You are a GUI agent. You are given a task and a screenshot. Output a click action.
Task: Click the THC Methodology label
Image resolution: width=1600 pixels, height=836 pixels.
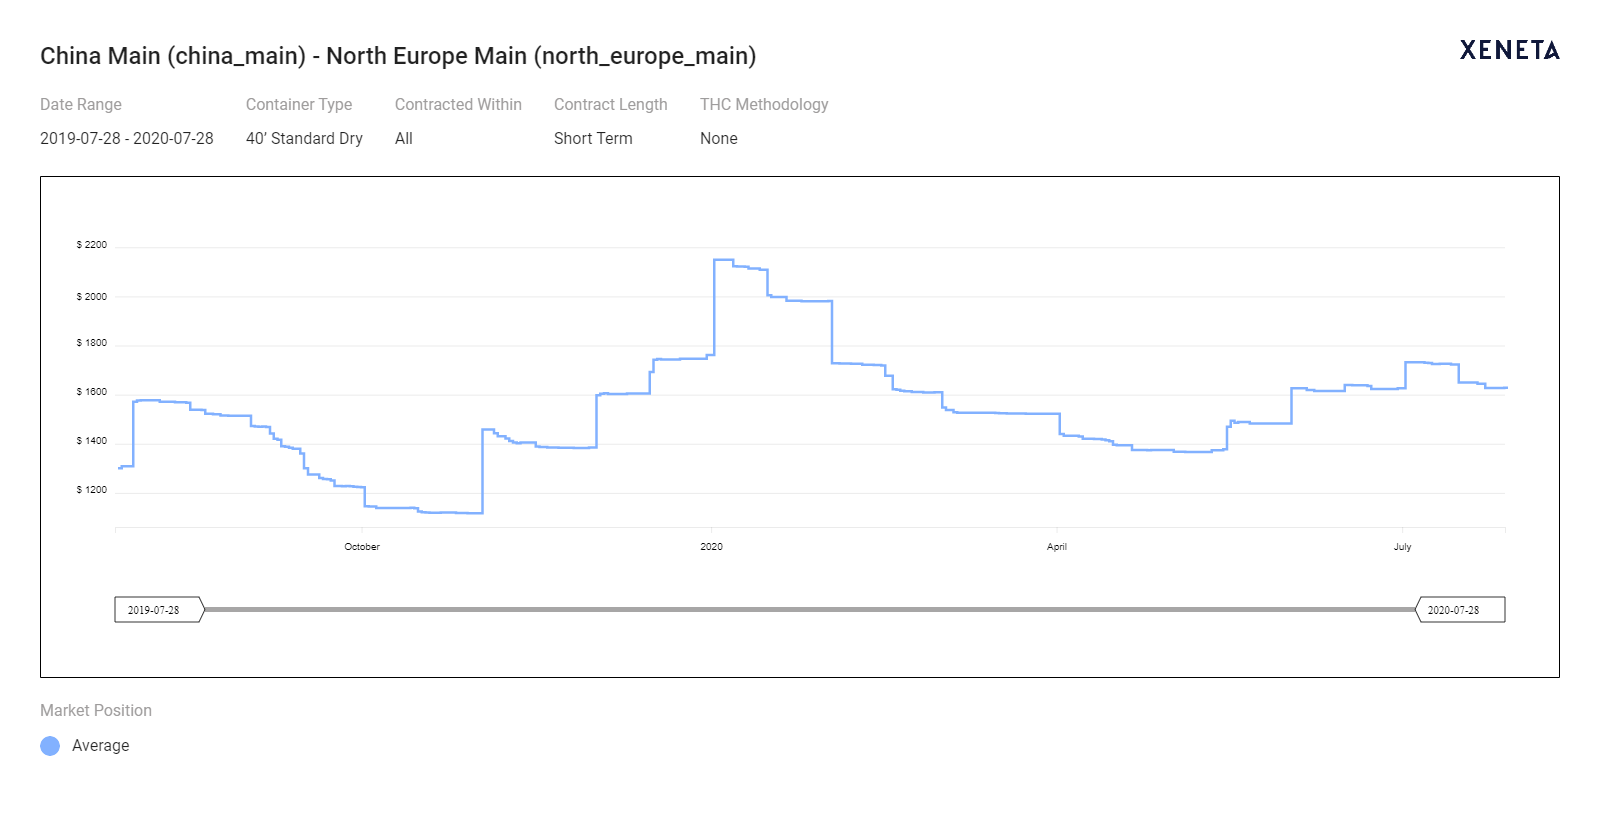764,104
